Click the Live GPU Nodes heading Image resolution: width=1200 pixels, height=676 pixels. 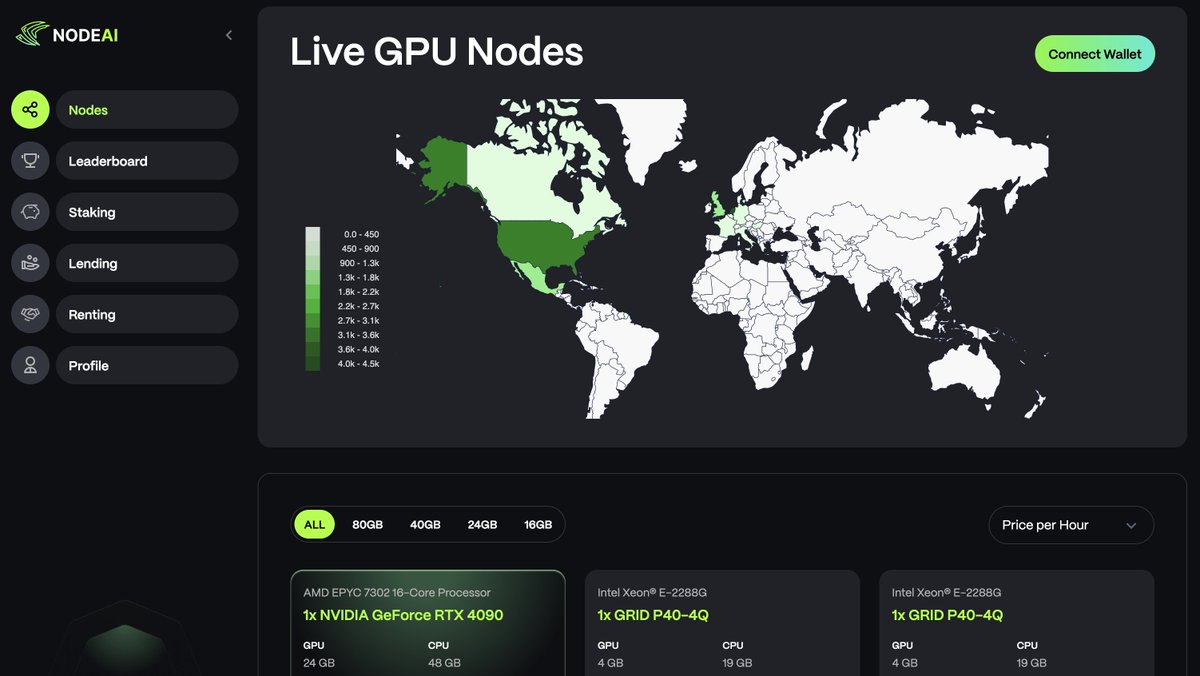pyautogui.click(x=437, y=52)
